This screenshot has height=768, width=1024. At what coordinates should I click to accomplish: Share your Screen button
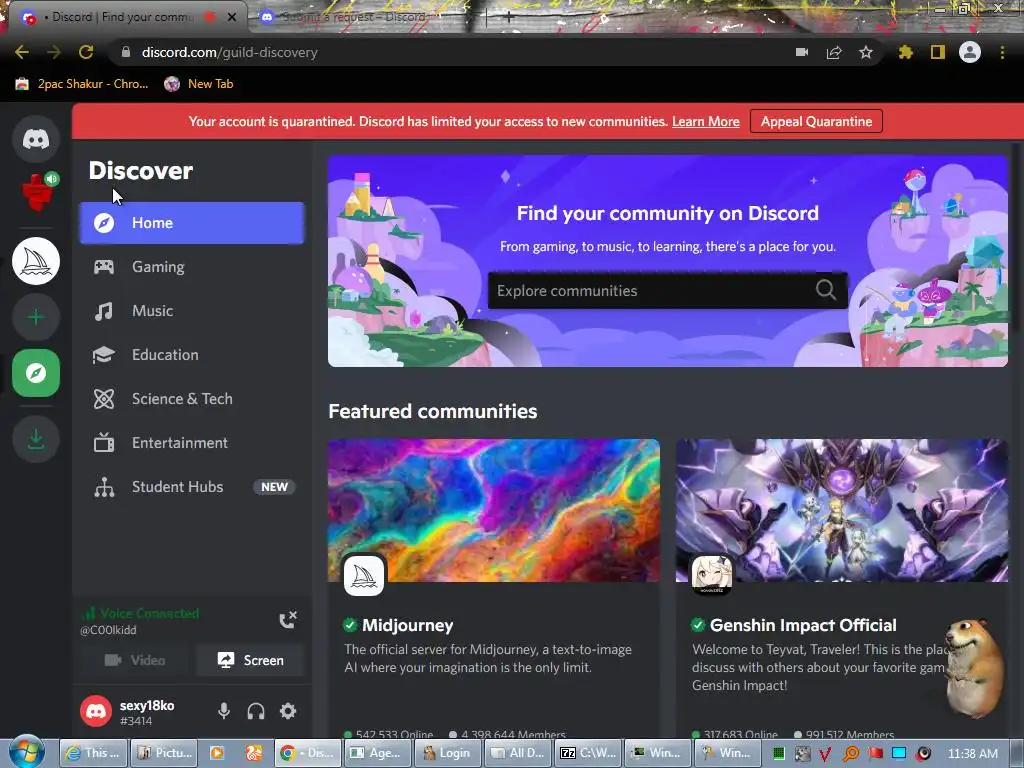tap(250, 660)
